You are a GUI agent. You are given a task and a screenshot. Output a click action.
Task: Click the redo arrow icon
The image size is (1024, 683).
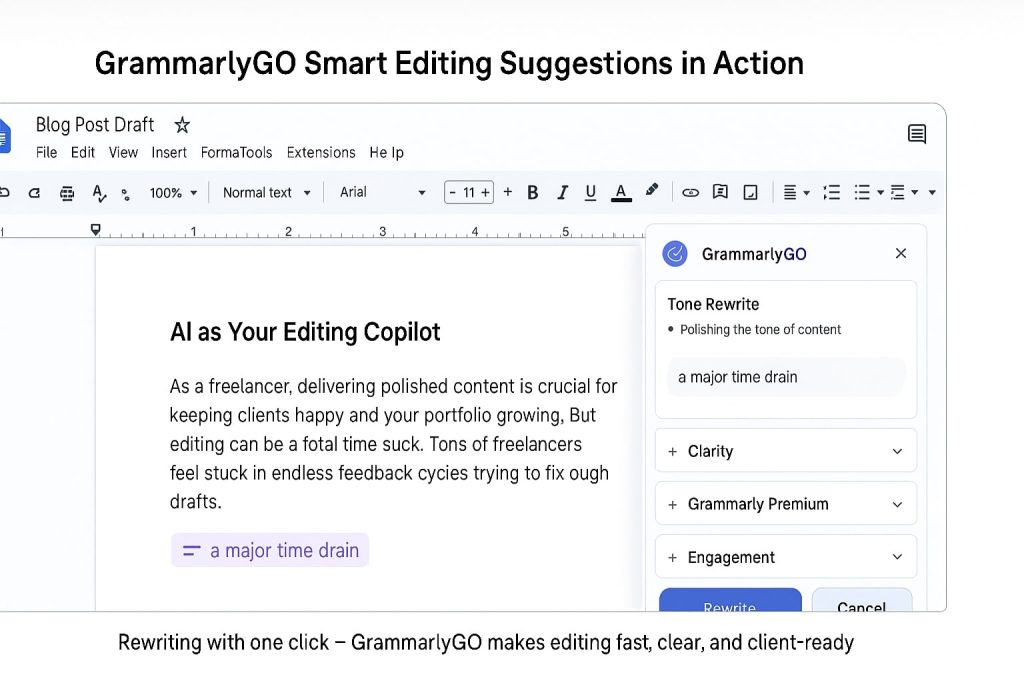click(34, 193)
